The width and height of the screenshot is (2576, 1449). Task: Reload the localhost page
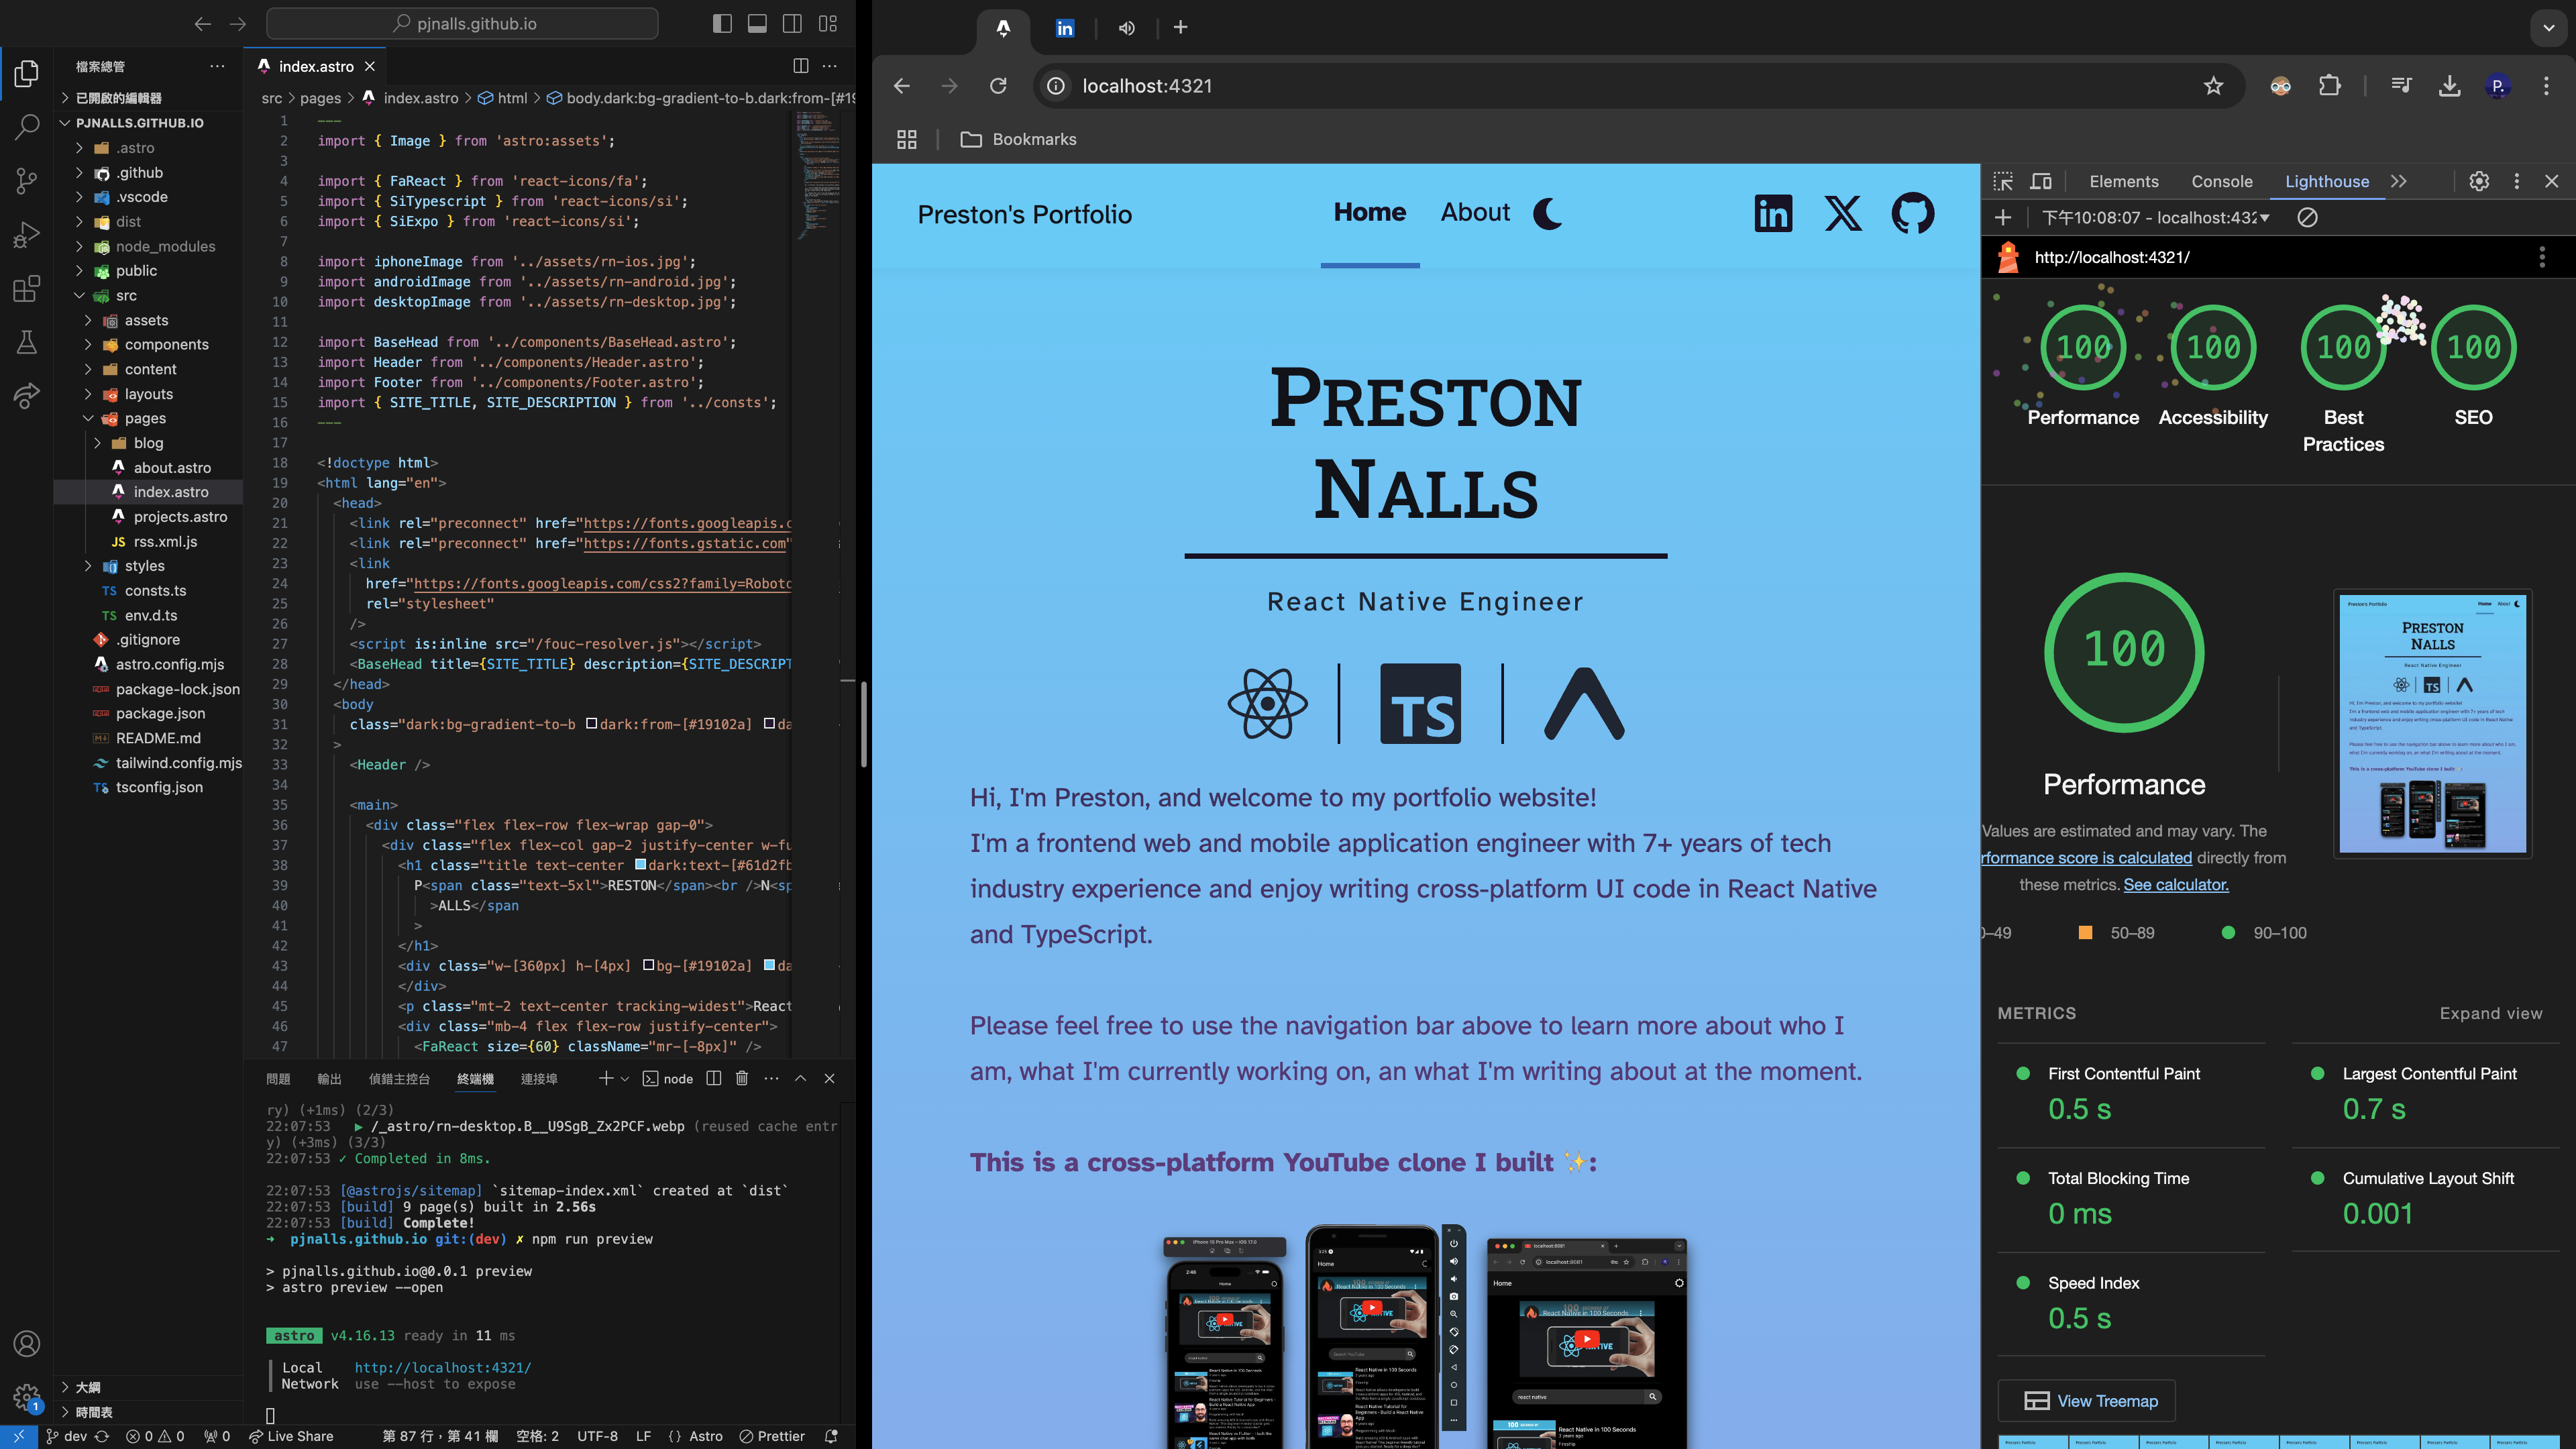pos(998,86)
